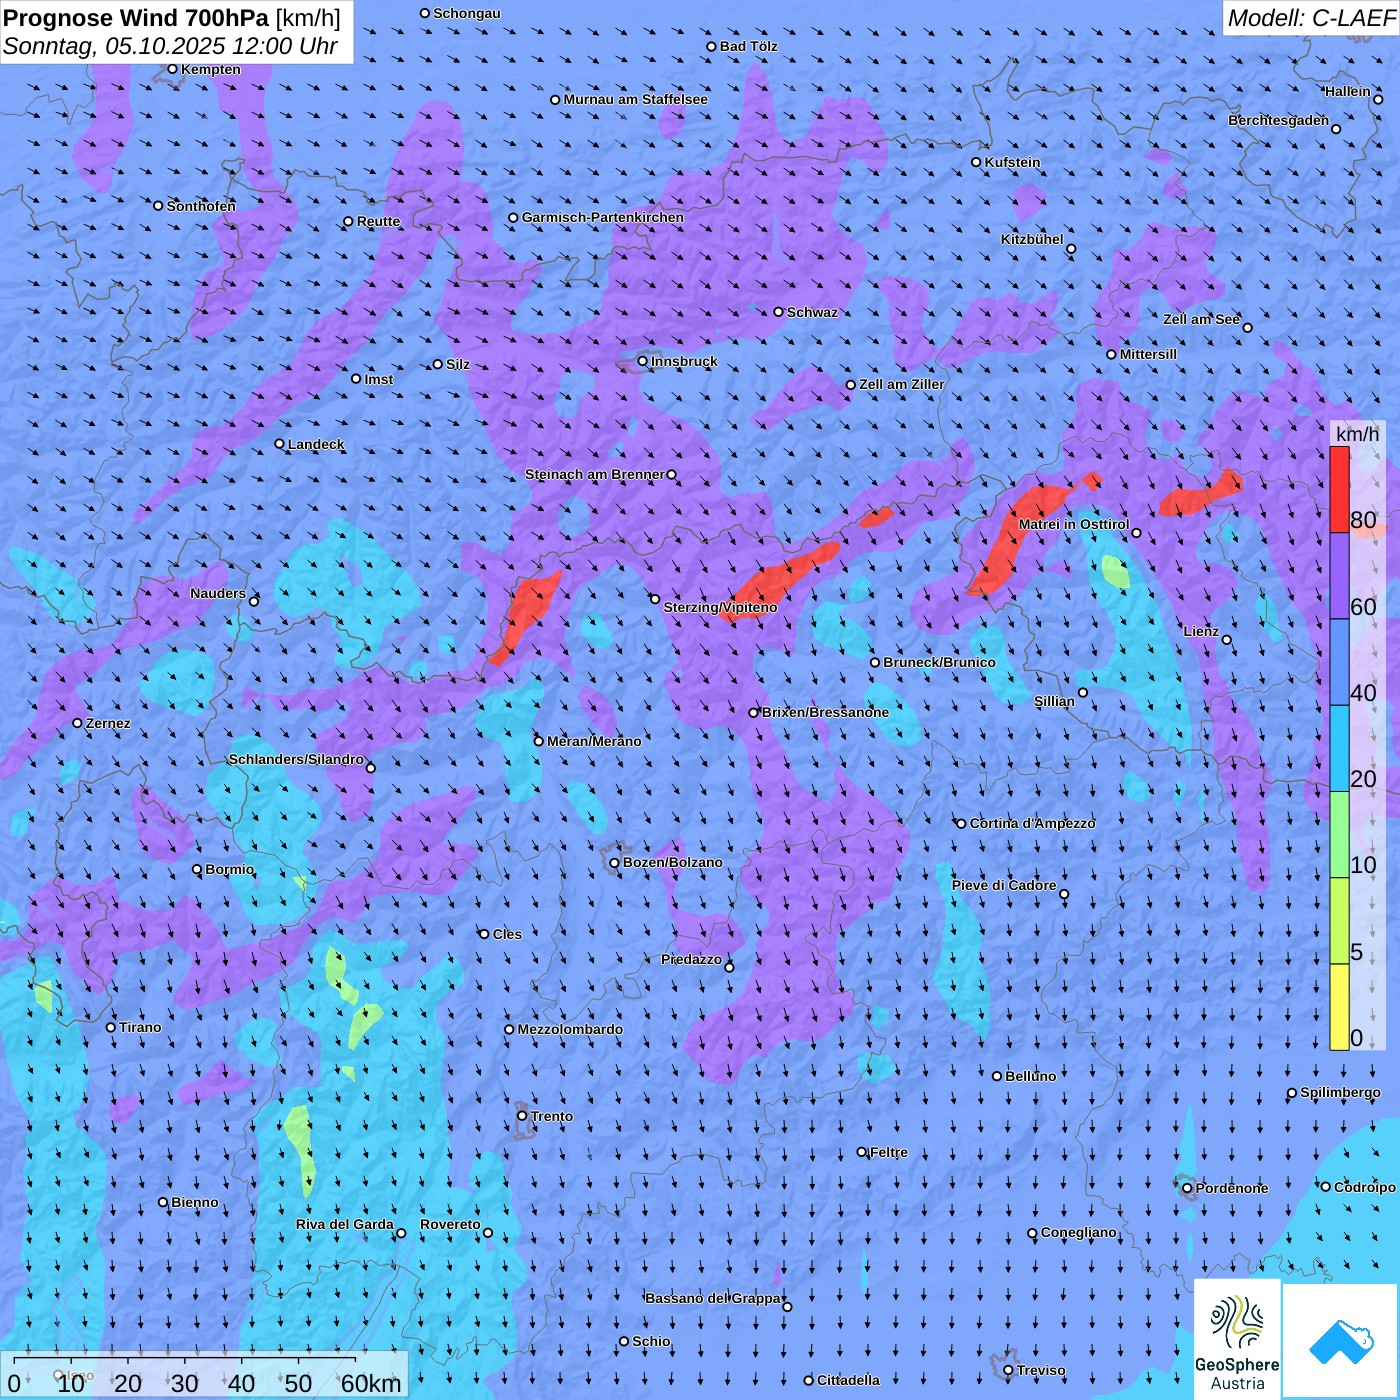This screenshot has height=1400, width=1400.
Task: Select the Kempten city label
Action: pos(211,69)
